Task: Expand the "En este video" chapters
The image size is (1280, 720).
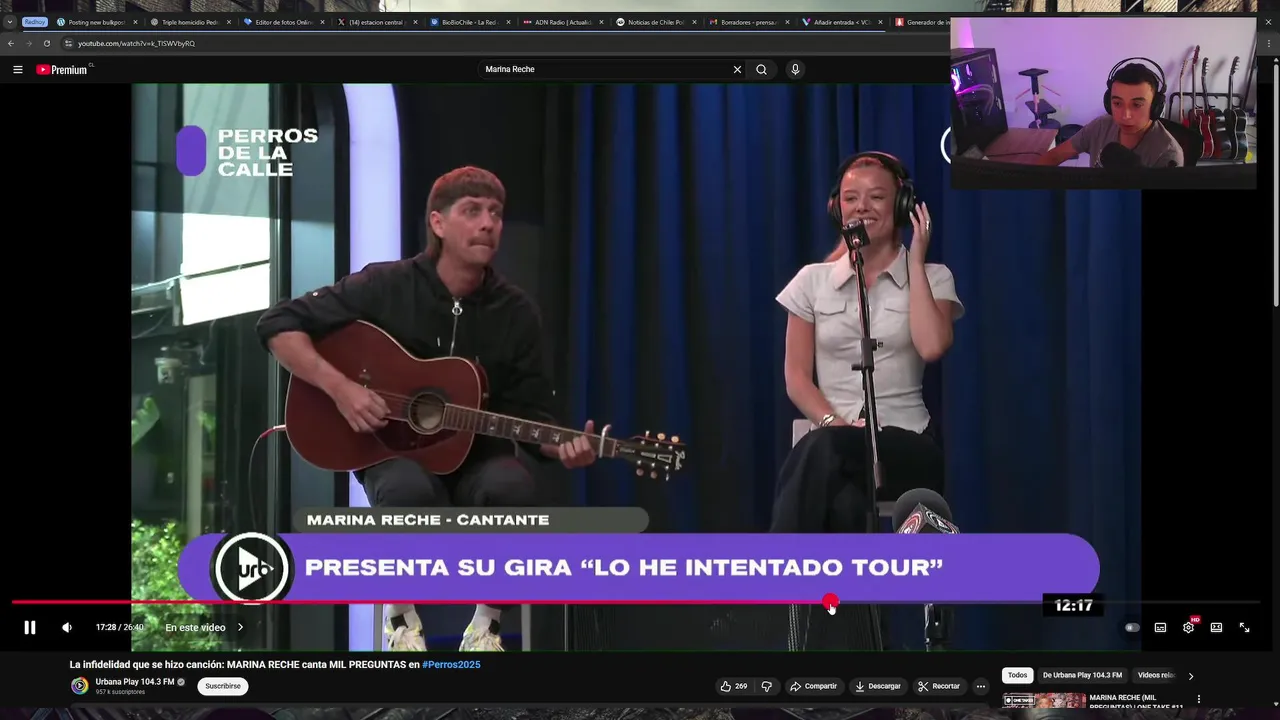Action: coord(204,627)
